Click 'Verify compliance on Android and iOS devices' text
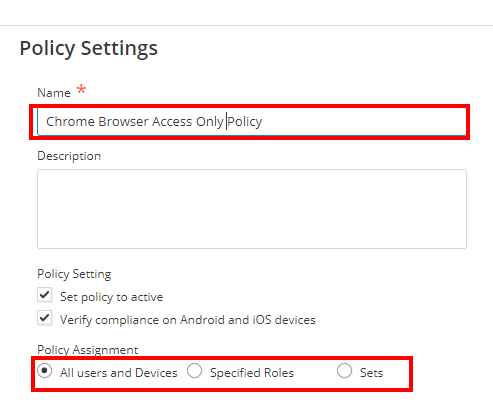The image size is (493, 408). click(188, 320)
